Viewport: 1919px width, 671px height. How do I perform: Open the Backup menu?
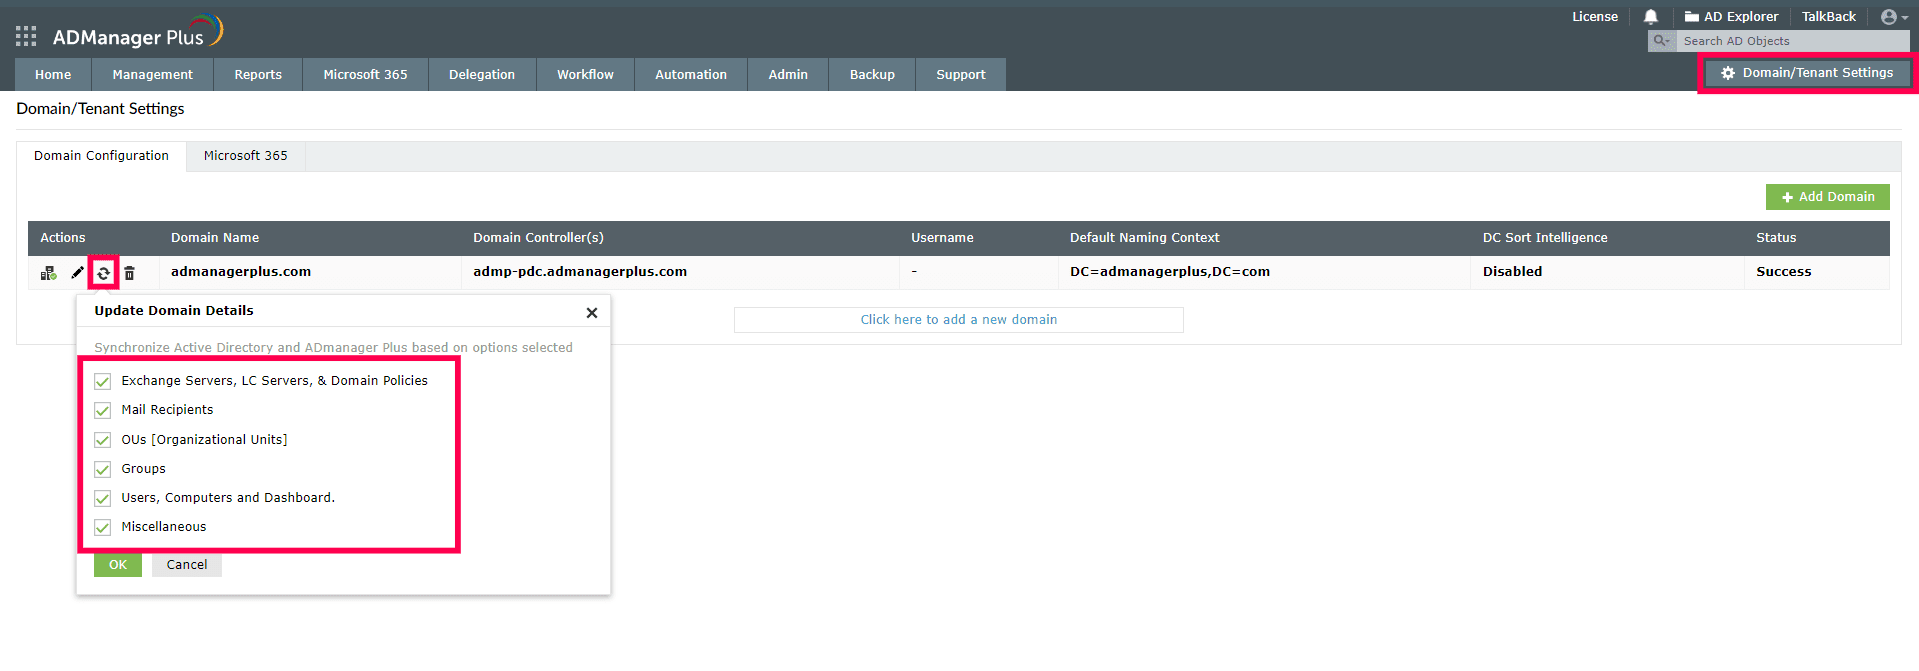pos(872,75)
